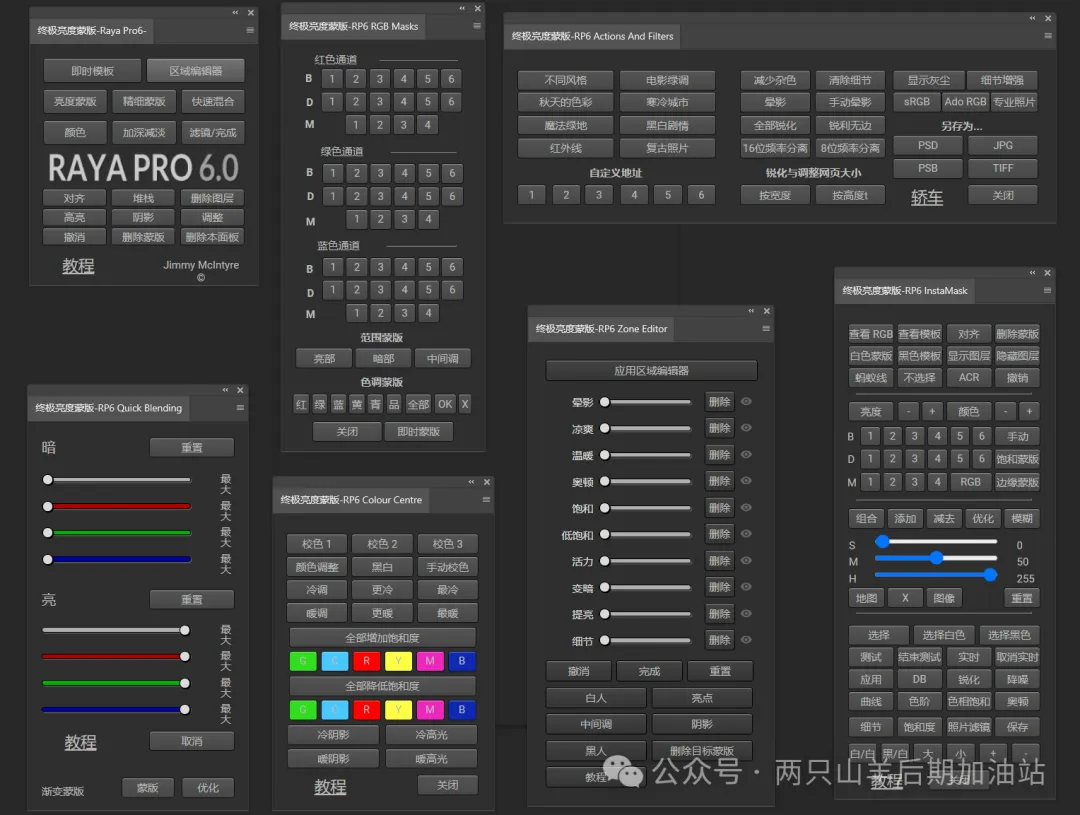1080x815 pixels.
Task: Click the green G swatch under 全部增加饱和度
Action: click(x=303, y=661)
